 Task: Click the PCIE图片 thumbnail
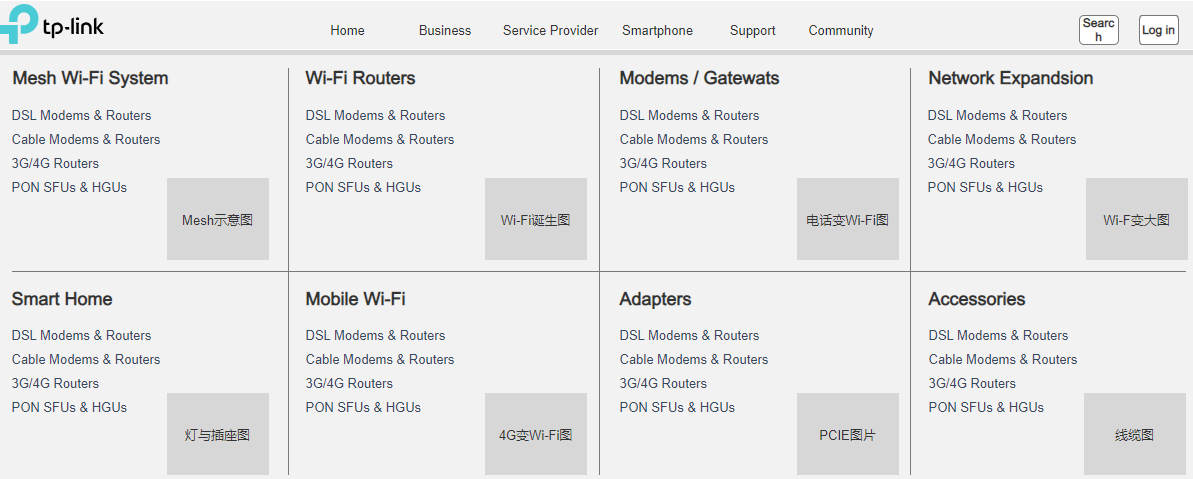pos(848,434)
